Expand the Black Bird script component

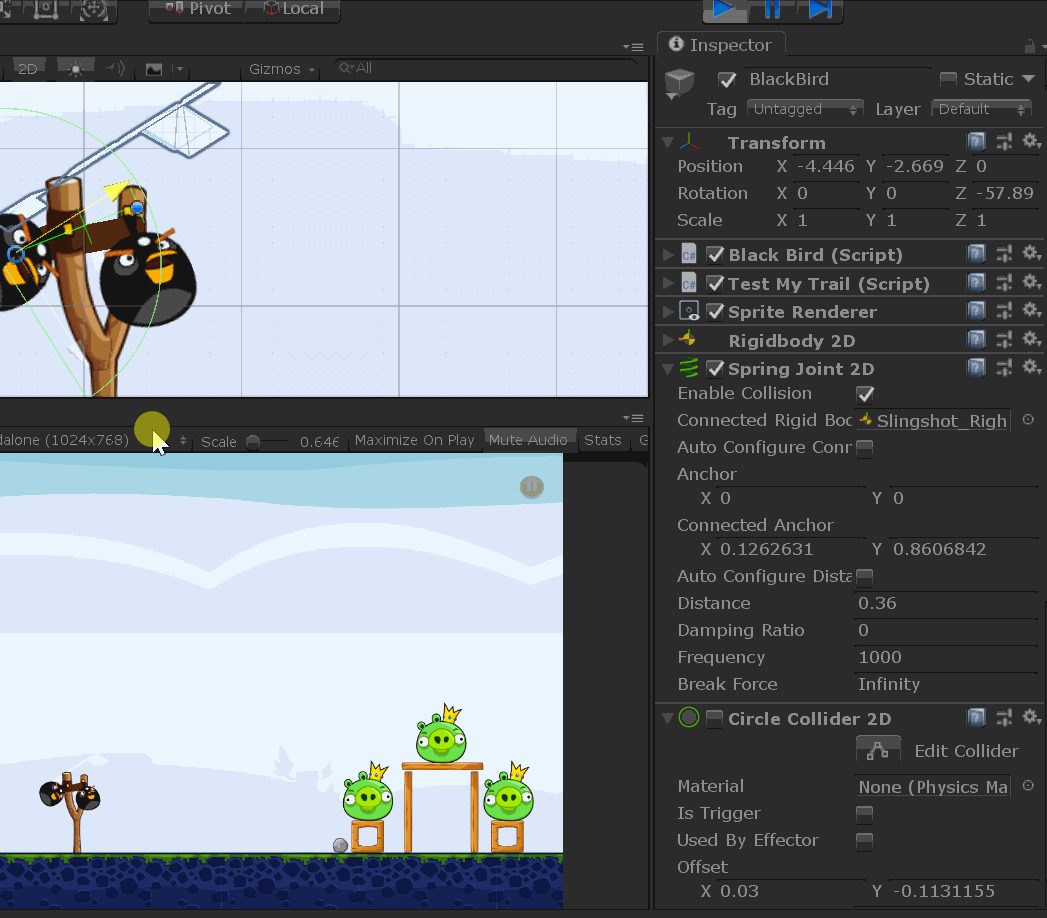click(667, 254)
